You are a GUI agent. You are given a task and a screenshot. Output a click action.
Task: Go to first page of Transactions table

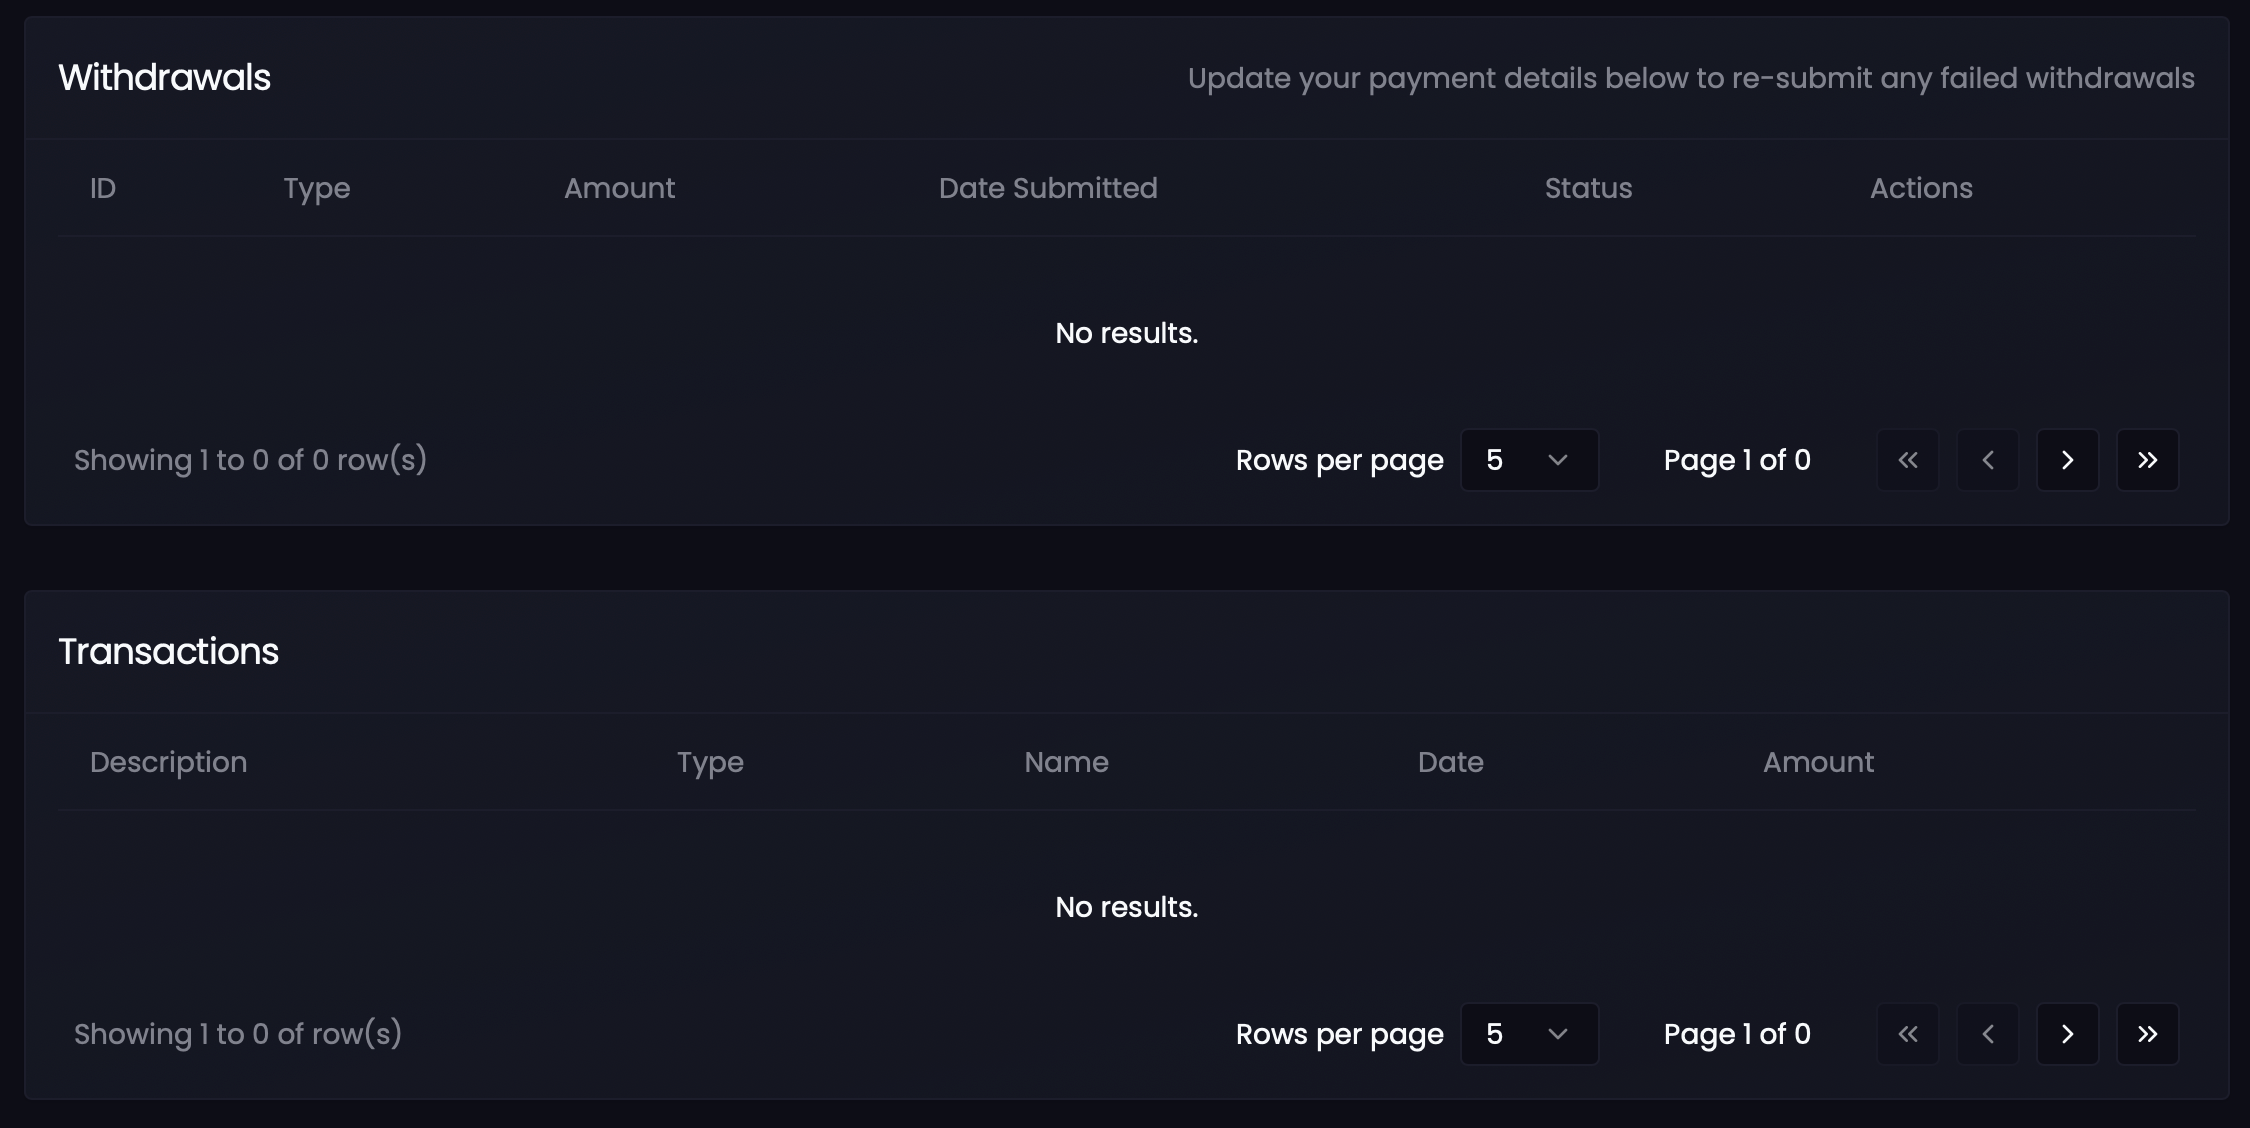1908,1034
